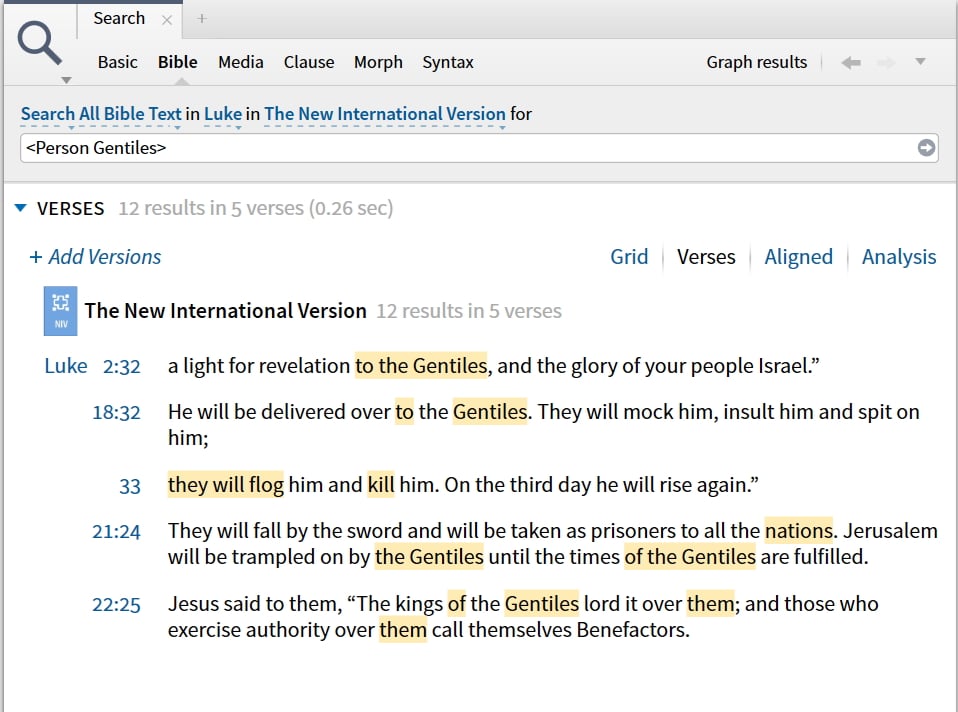Run search with the arrow button in query box

[x=926, y=148]
